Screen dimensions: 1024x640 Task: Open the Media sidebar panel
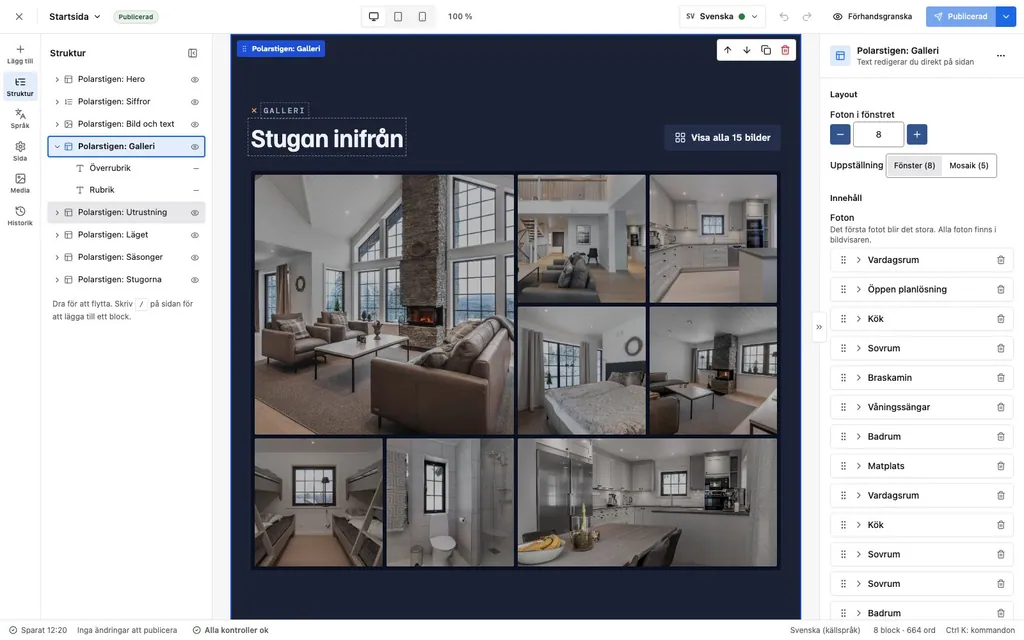(x=20, y=183)
